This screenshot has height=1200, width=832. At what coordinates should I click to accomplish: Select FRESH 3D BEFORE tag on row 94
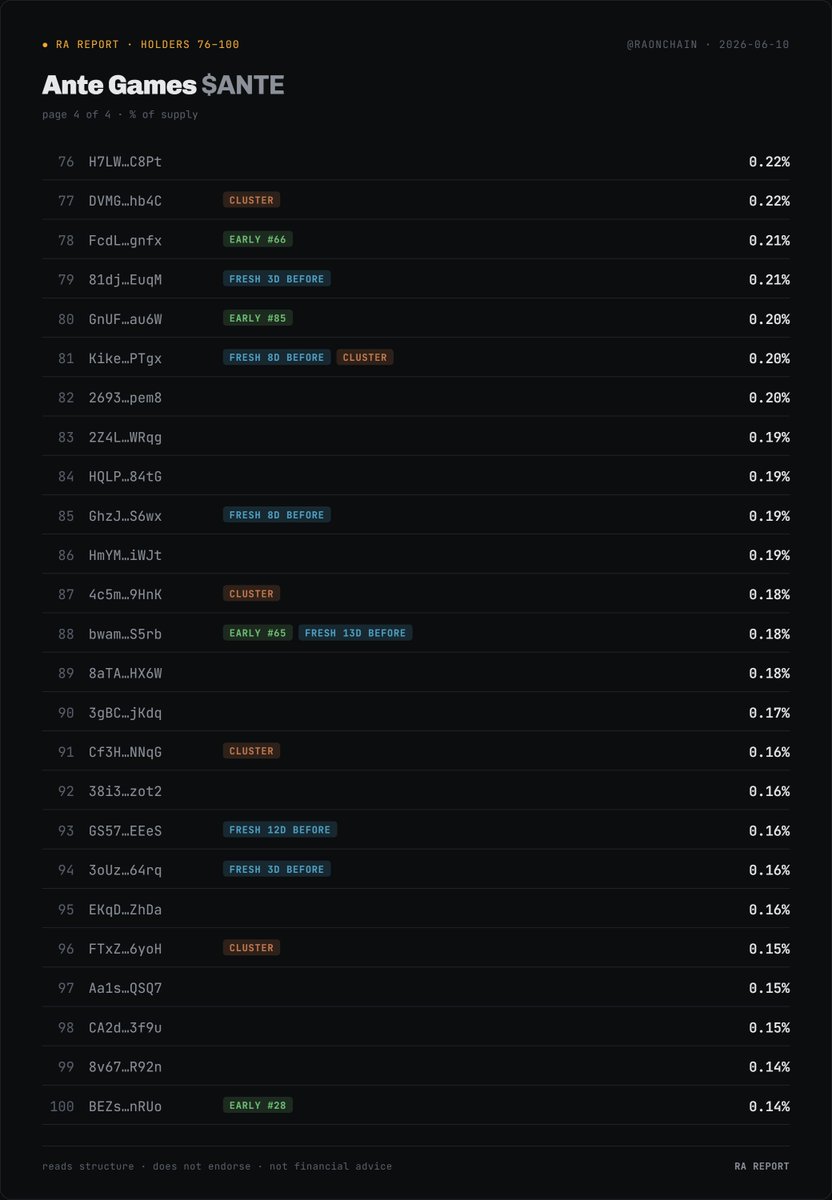pos(277,870)
